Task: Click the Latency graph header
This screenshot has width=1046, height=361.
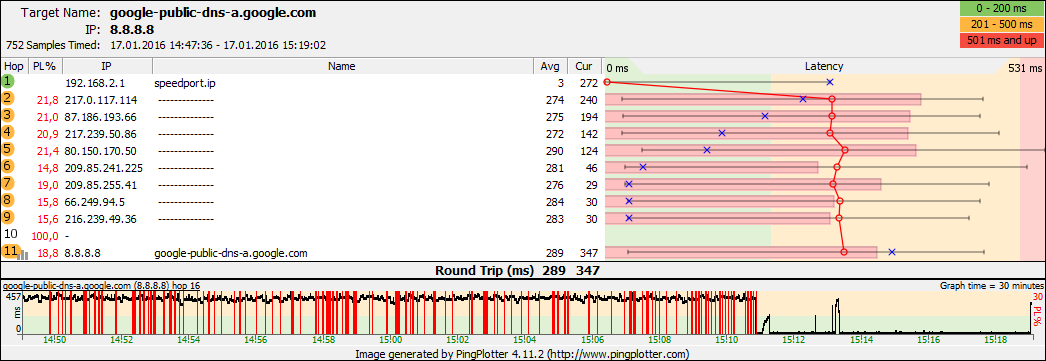Action: point(824,66)
